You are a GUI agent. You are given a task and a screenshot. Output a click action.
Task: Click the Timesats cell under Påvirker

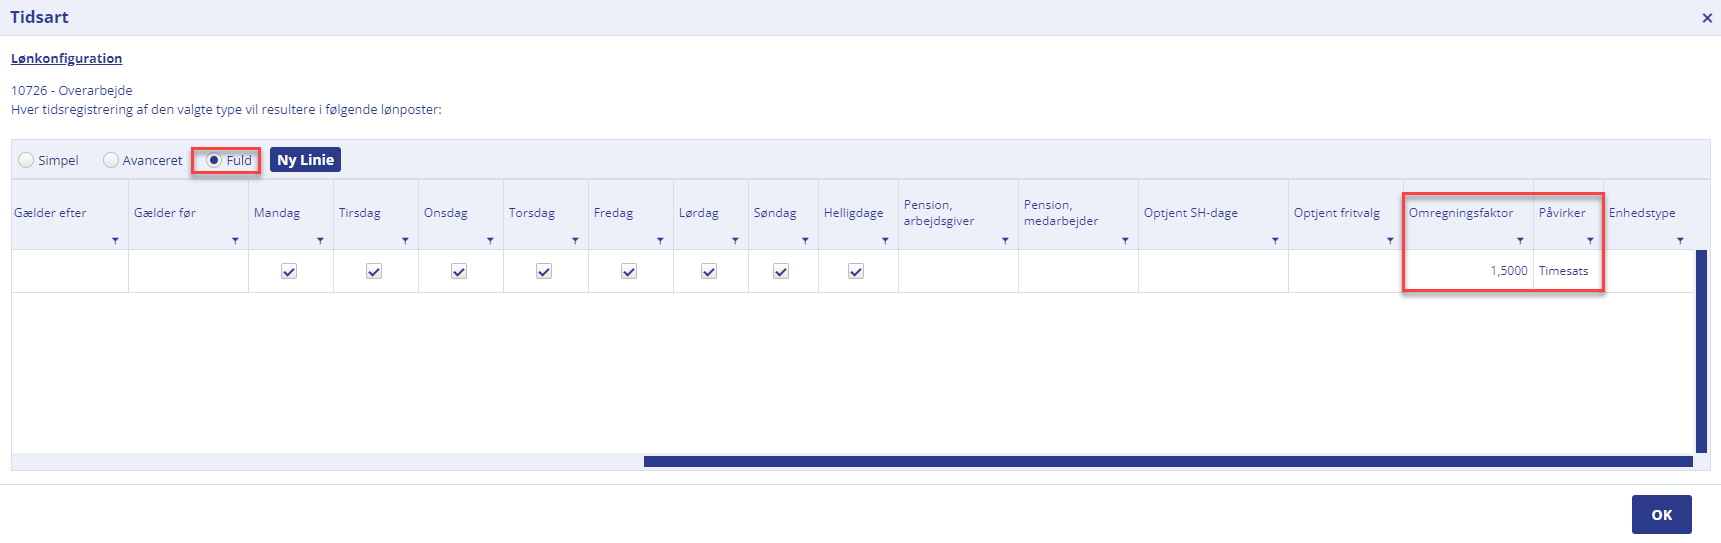point(1568,271)
